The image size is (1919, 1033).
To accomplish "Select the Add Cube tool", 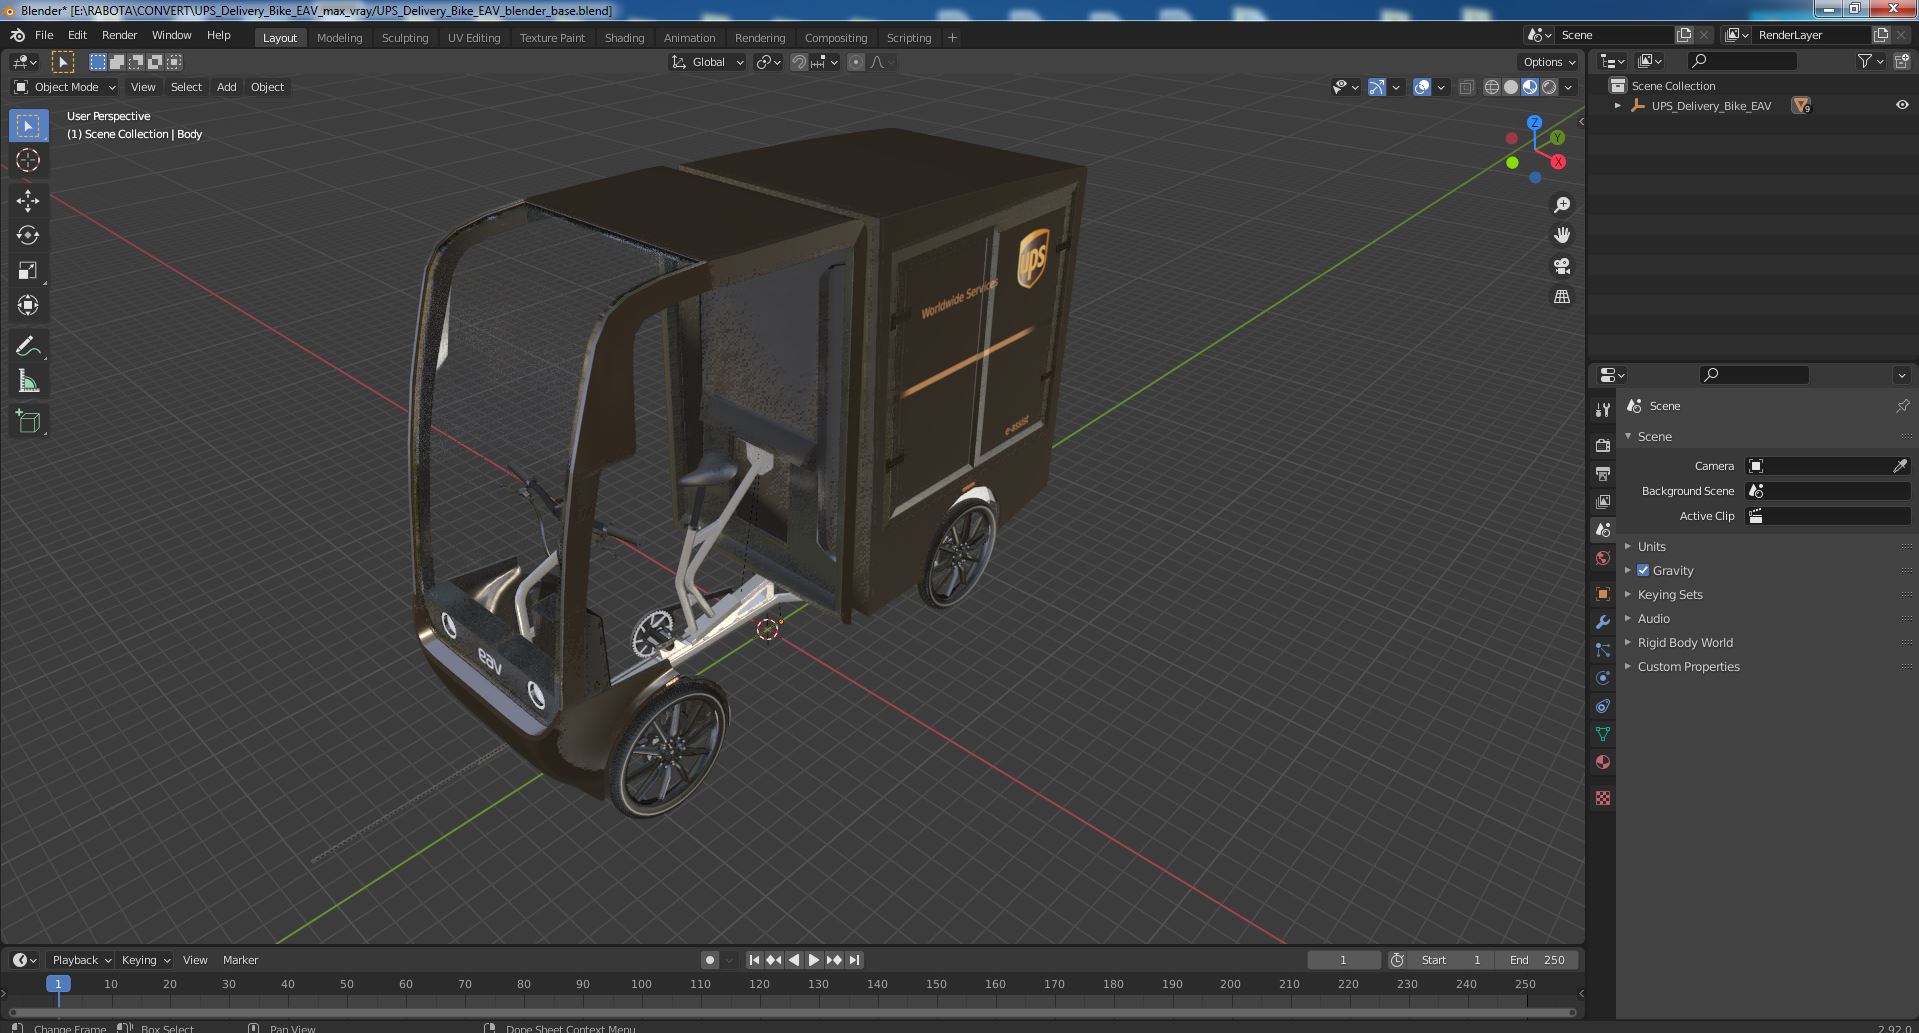I will (28, 421).
